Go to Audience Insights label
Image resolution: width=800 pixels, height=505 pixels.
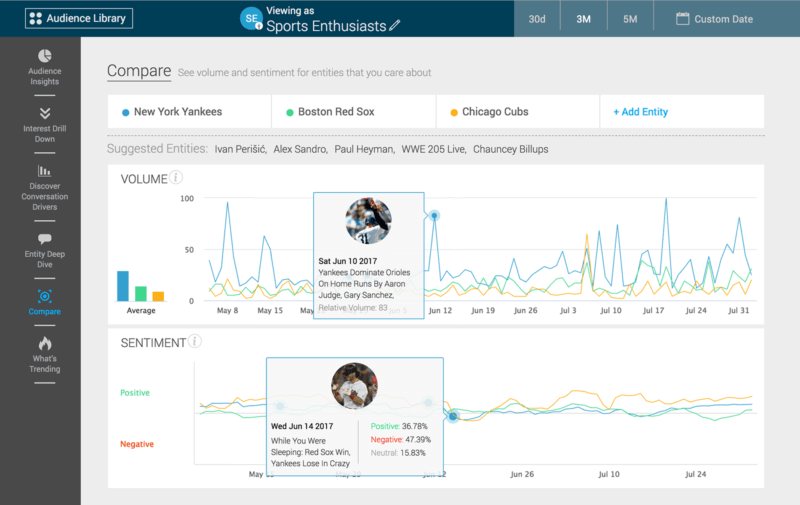coord(45,77)
